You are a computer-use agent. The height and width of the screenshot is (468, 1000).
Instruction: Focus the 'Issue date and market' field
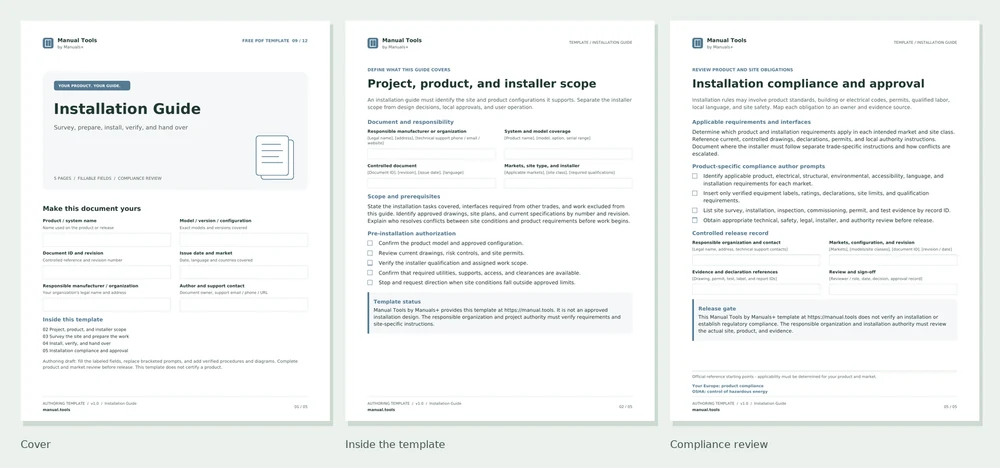[244, 272]
